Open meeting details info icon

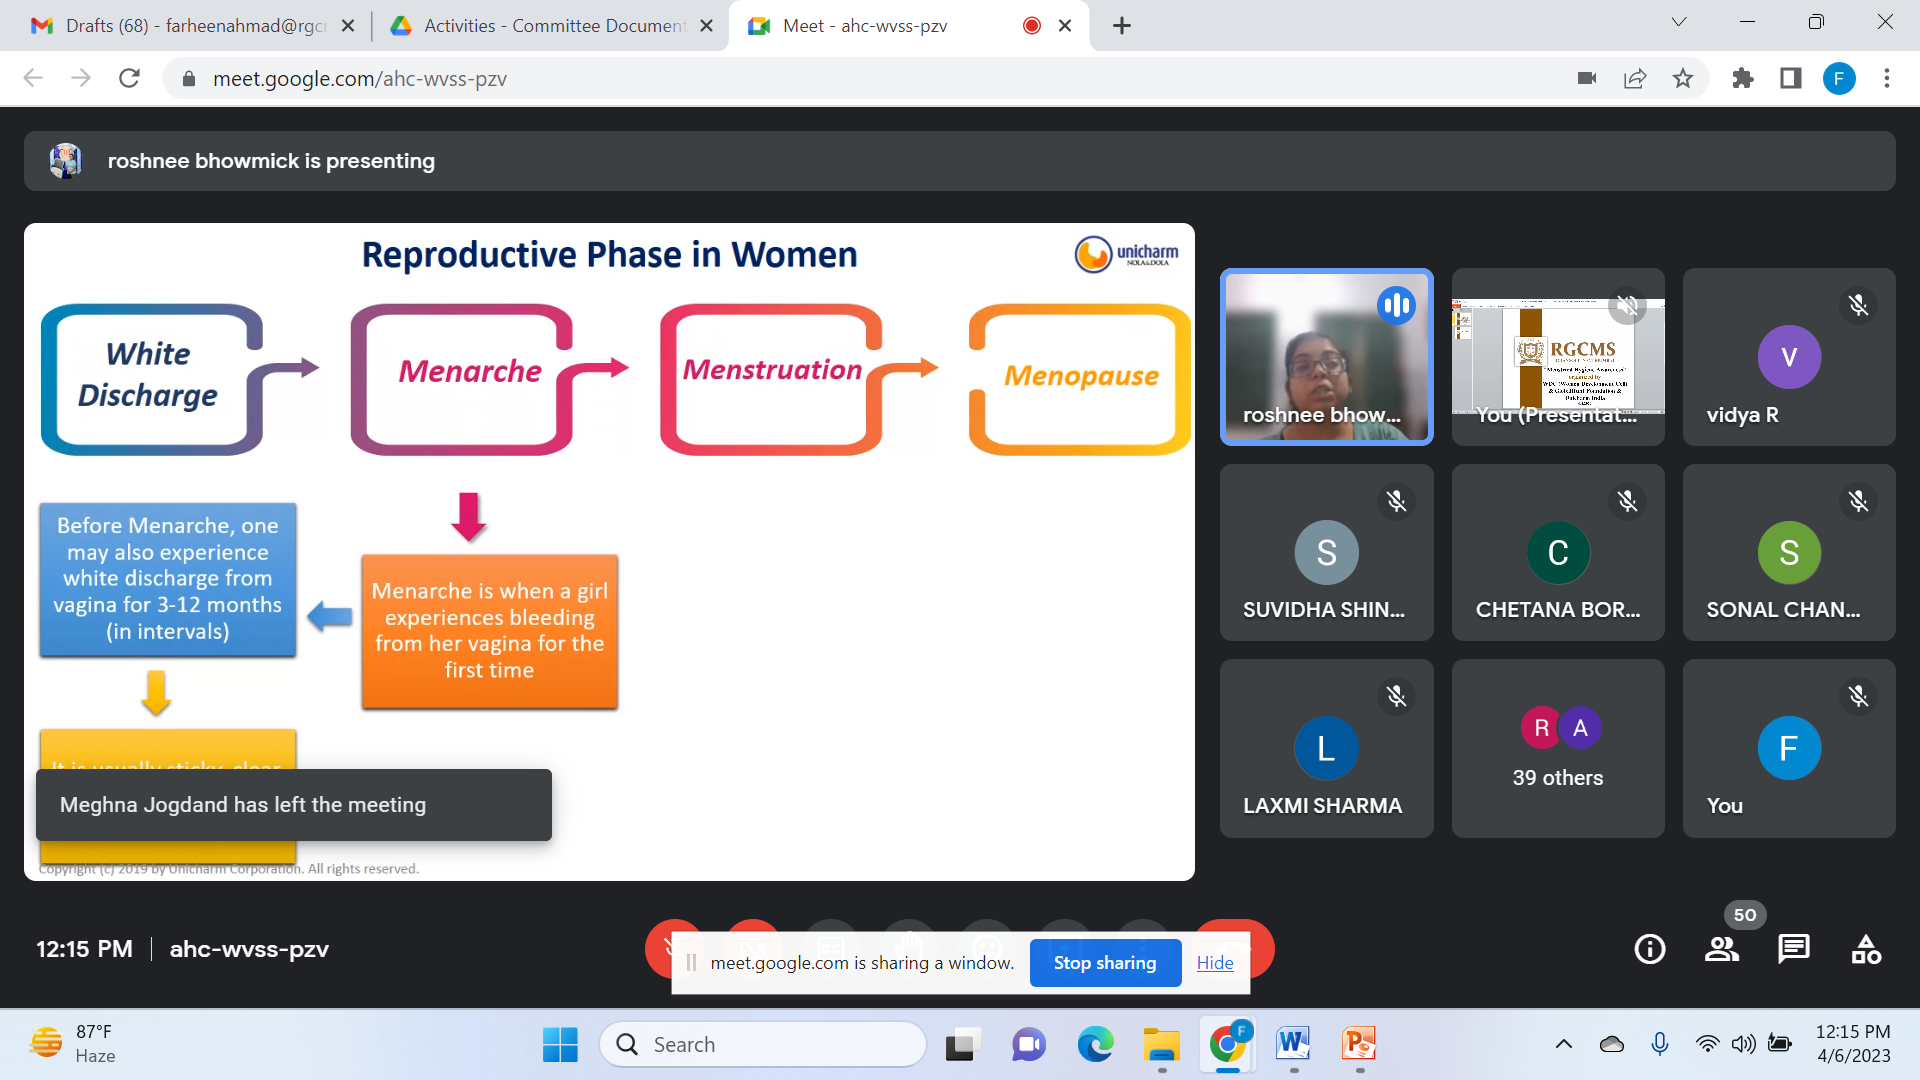(x=1649, y=949)
